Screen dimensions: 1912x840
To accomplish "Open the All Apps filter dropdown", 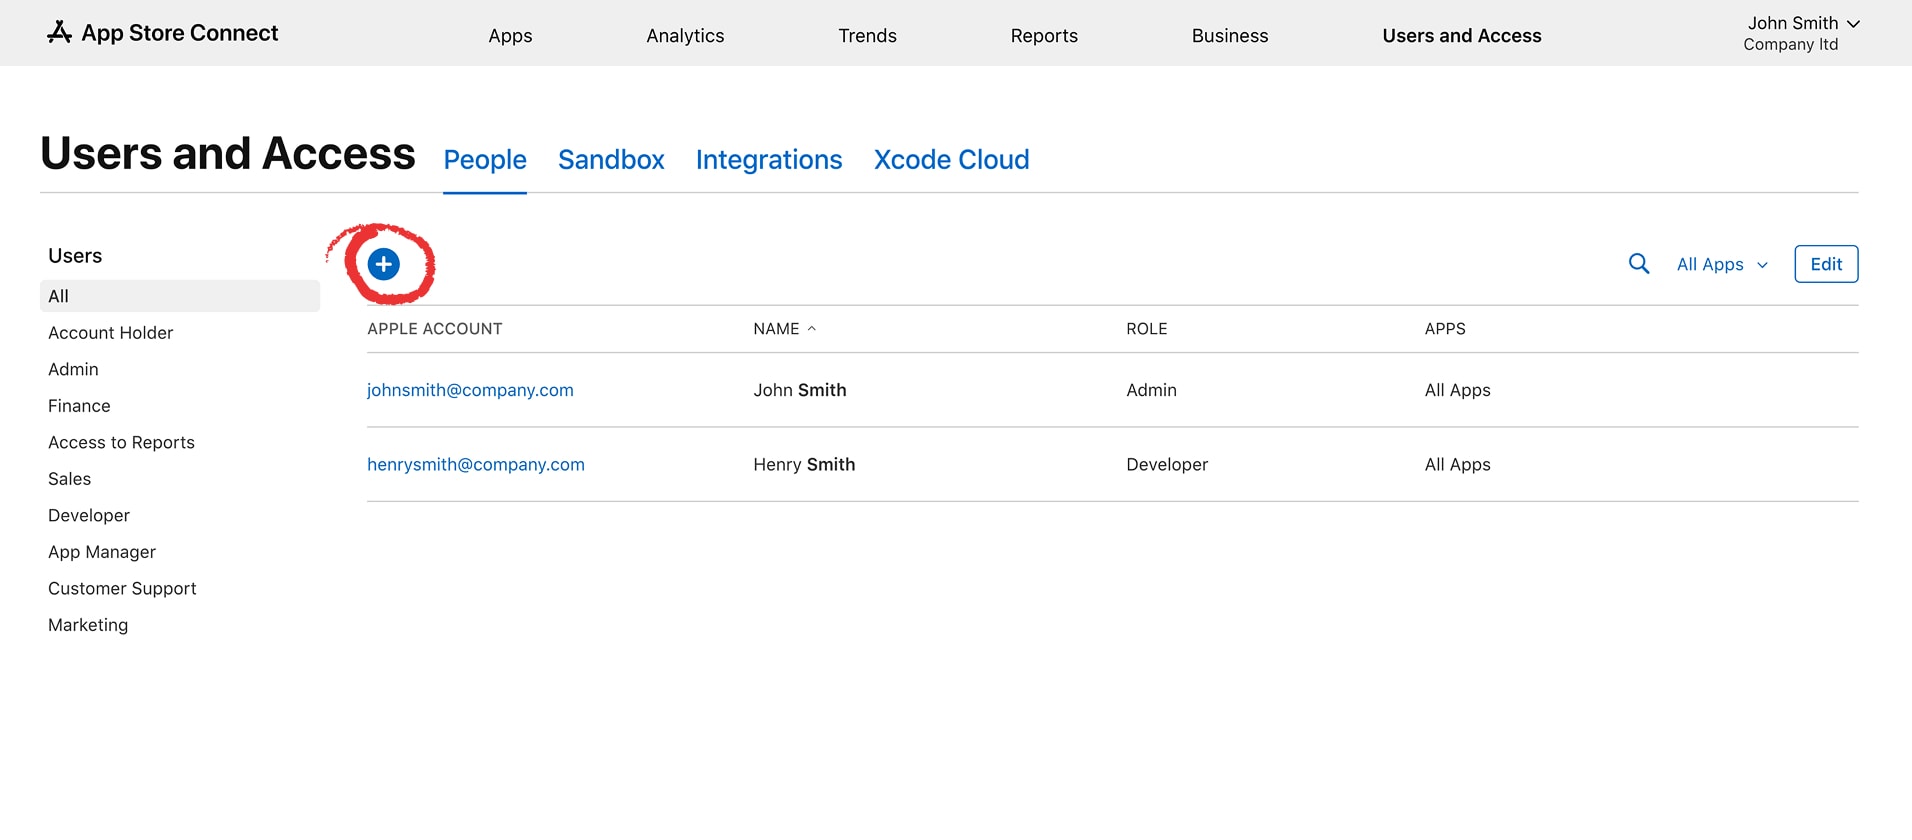I will point(1722,265).
